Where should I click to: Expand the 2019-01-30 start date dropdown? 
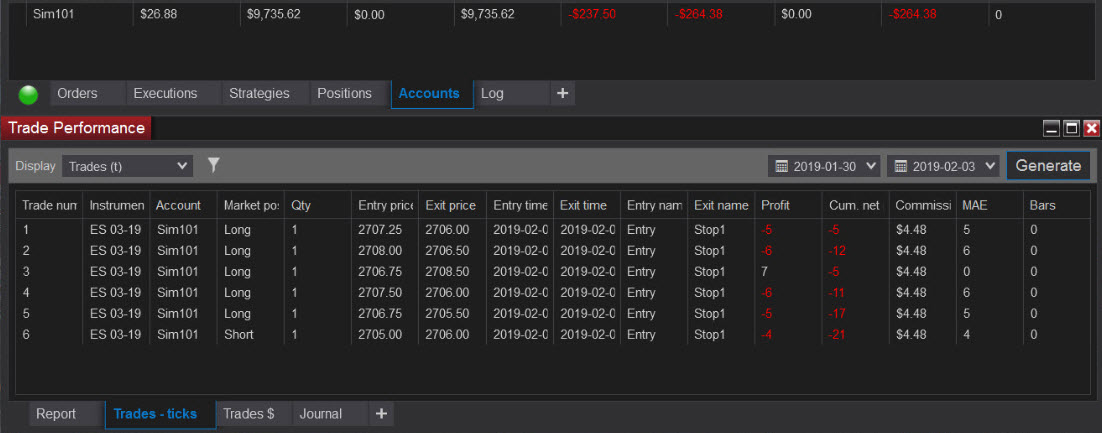[x=871, y=167]
